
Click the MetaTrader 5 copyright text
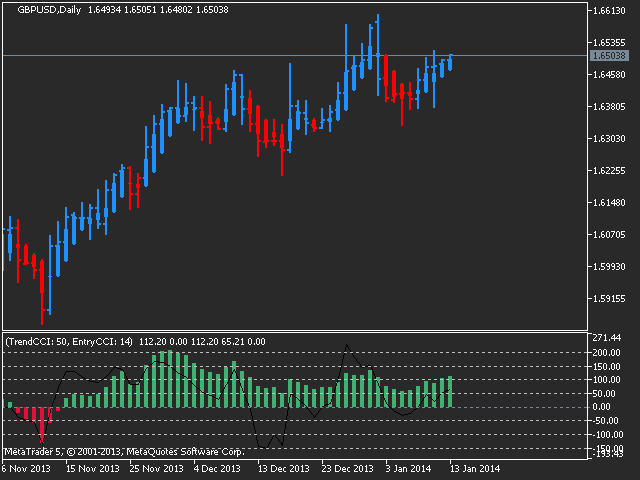[x=124, y=451]
